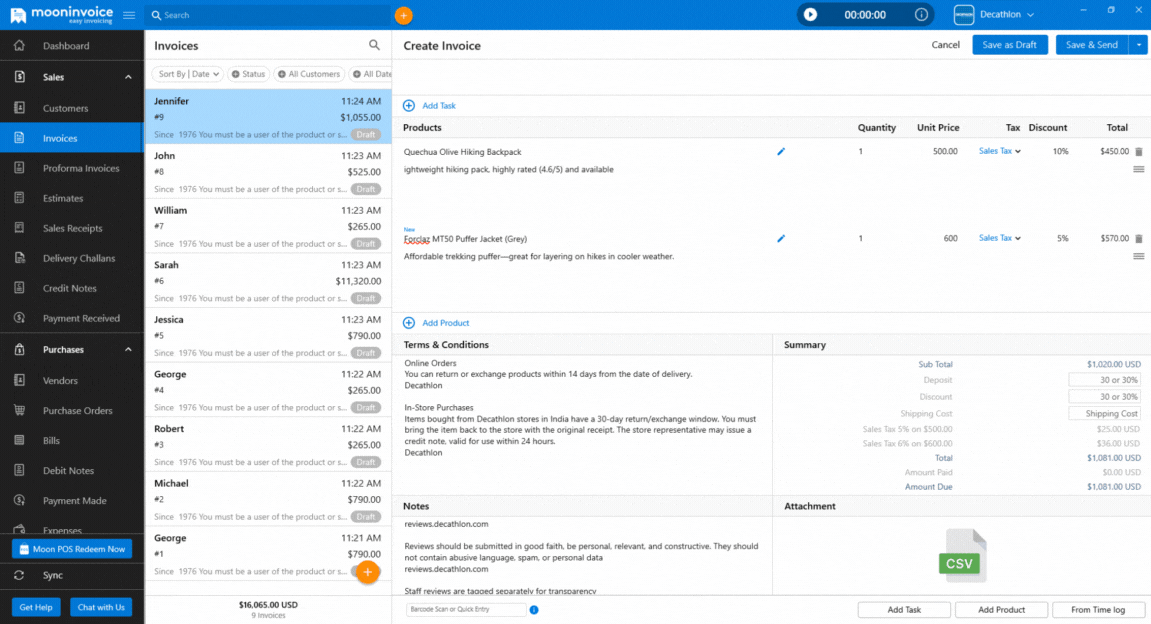The height and width of the screenshot is (624, 1151).
Task: Click the Add Task plus link
Action: [429, 106]
